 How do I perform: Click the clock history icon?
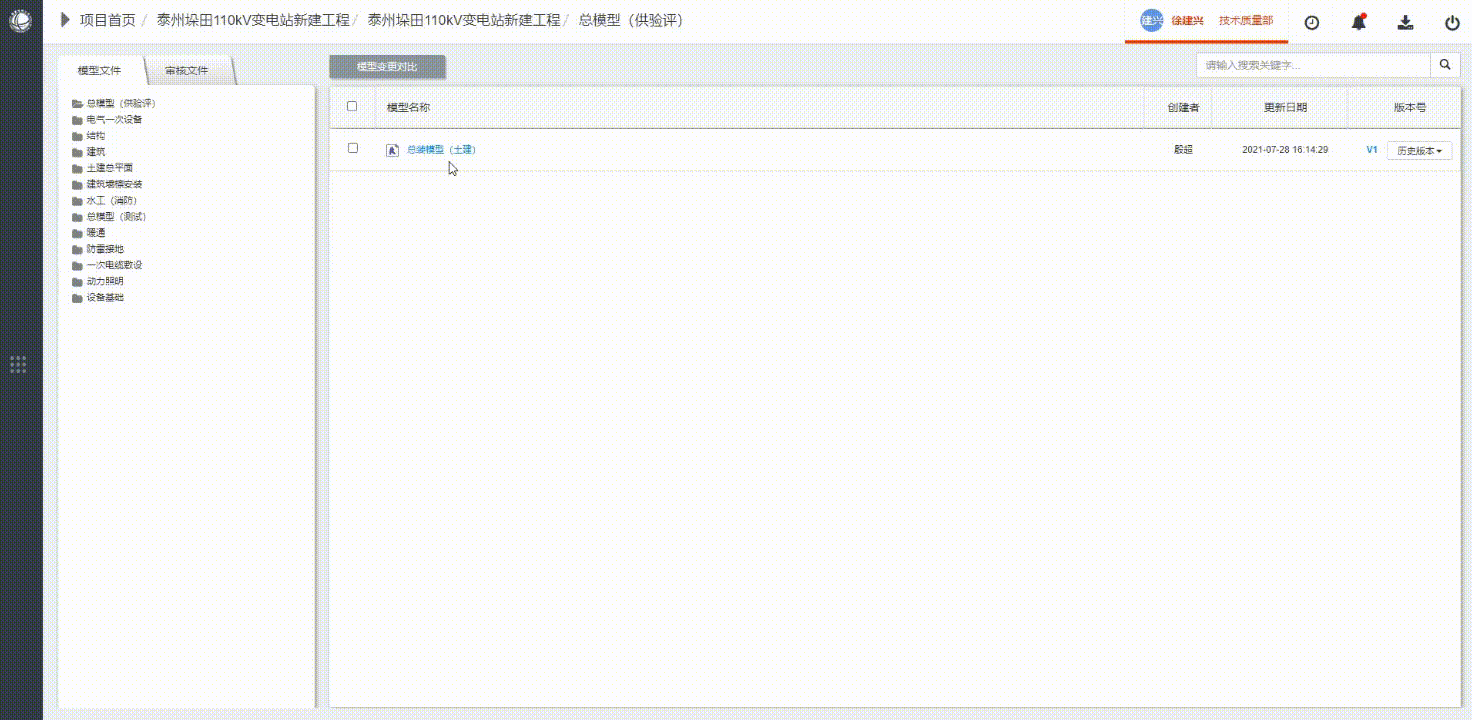click(x=1312, y=22)
